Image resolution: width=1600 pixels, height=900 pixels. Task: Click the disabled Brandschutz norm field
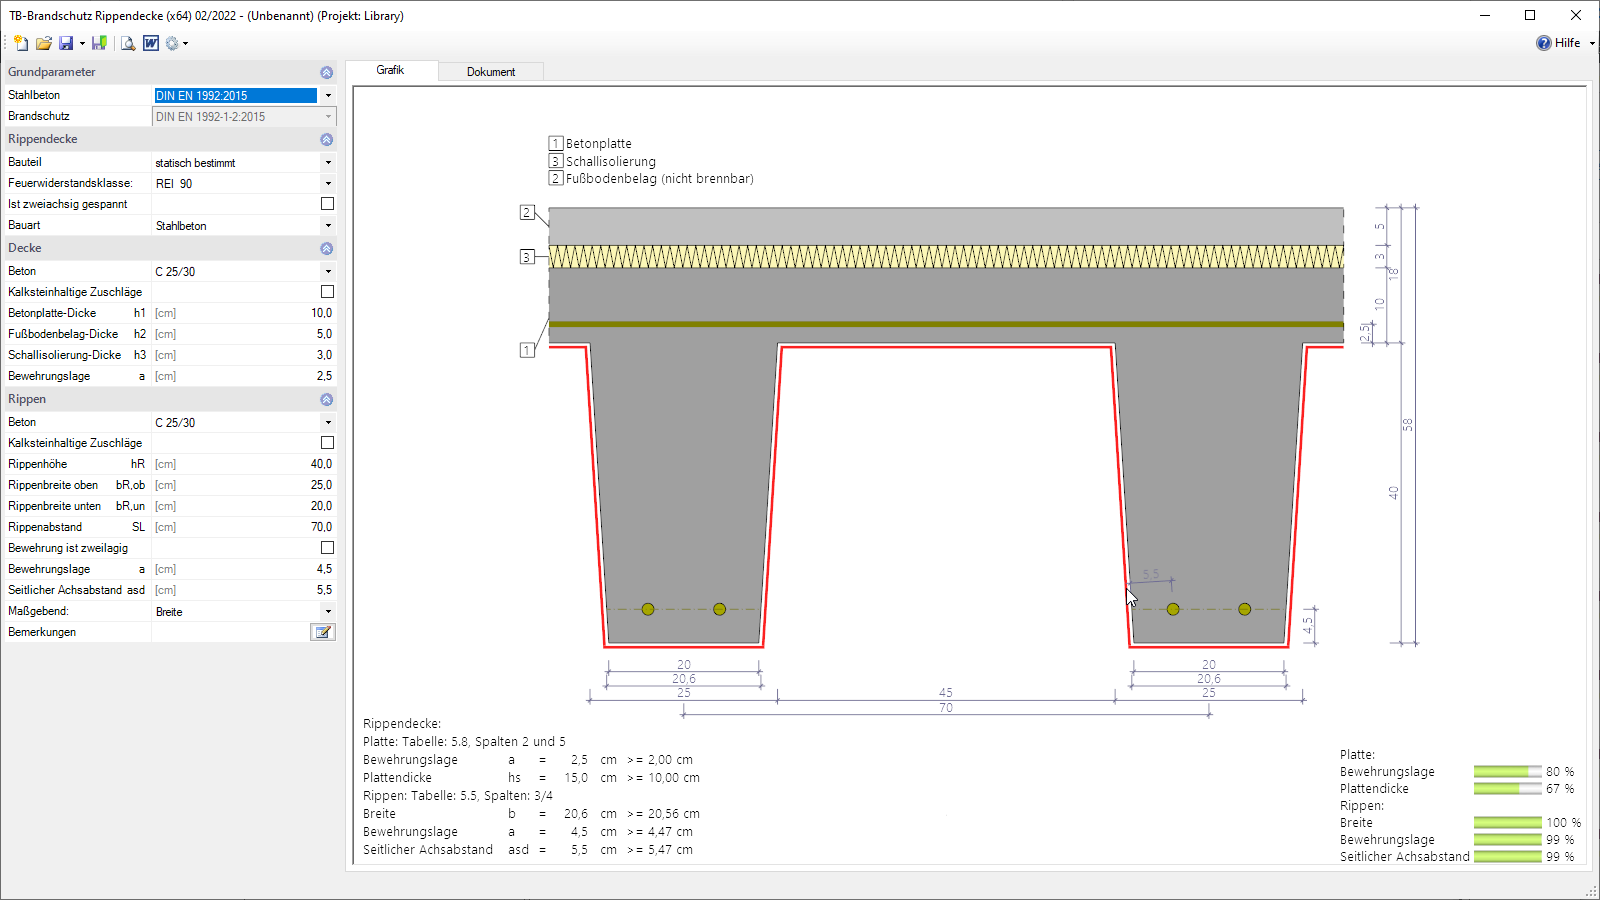244,117
